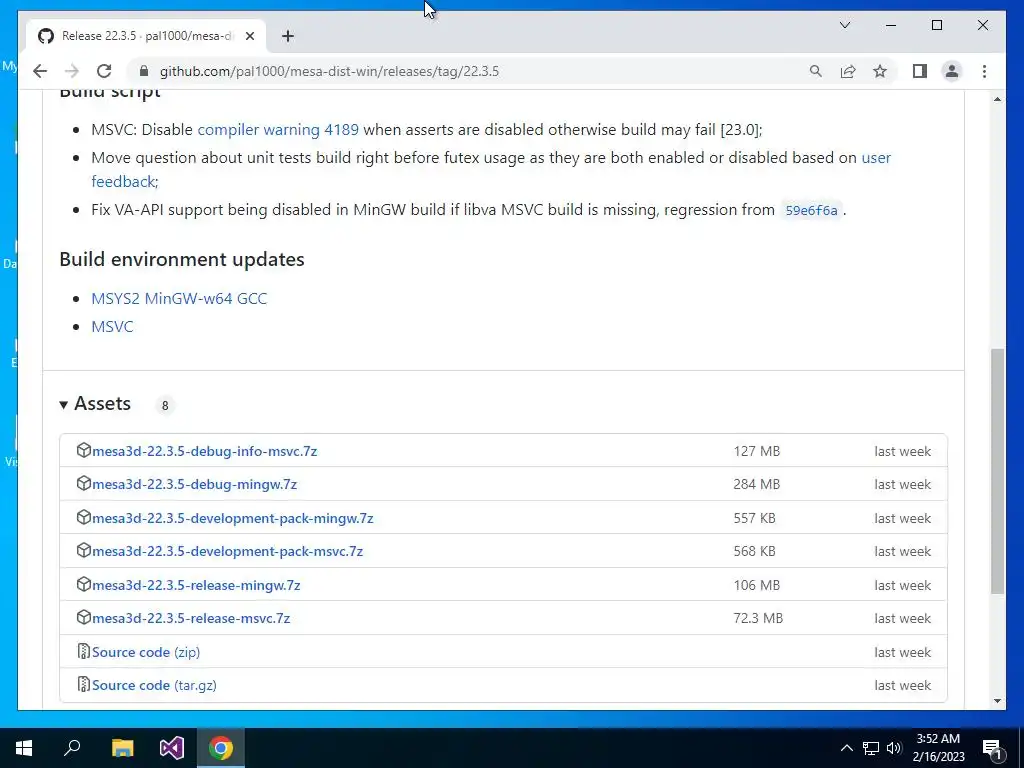View site security lock info
The width and height of the screenshot is (1024, 768).
click(144, 71)
